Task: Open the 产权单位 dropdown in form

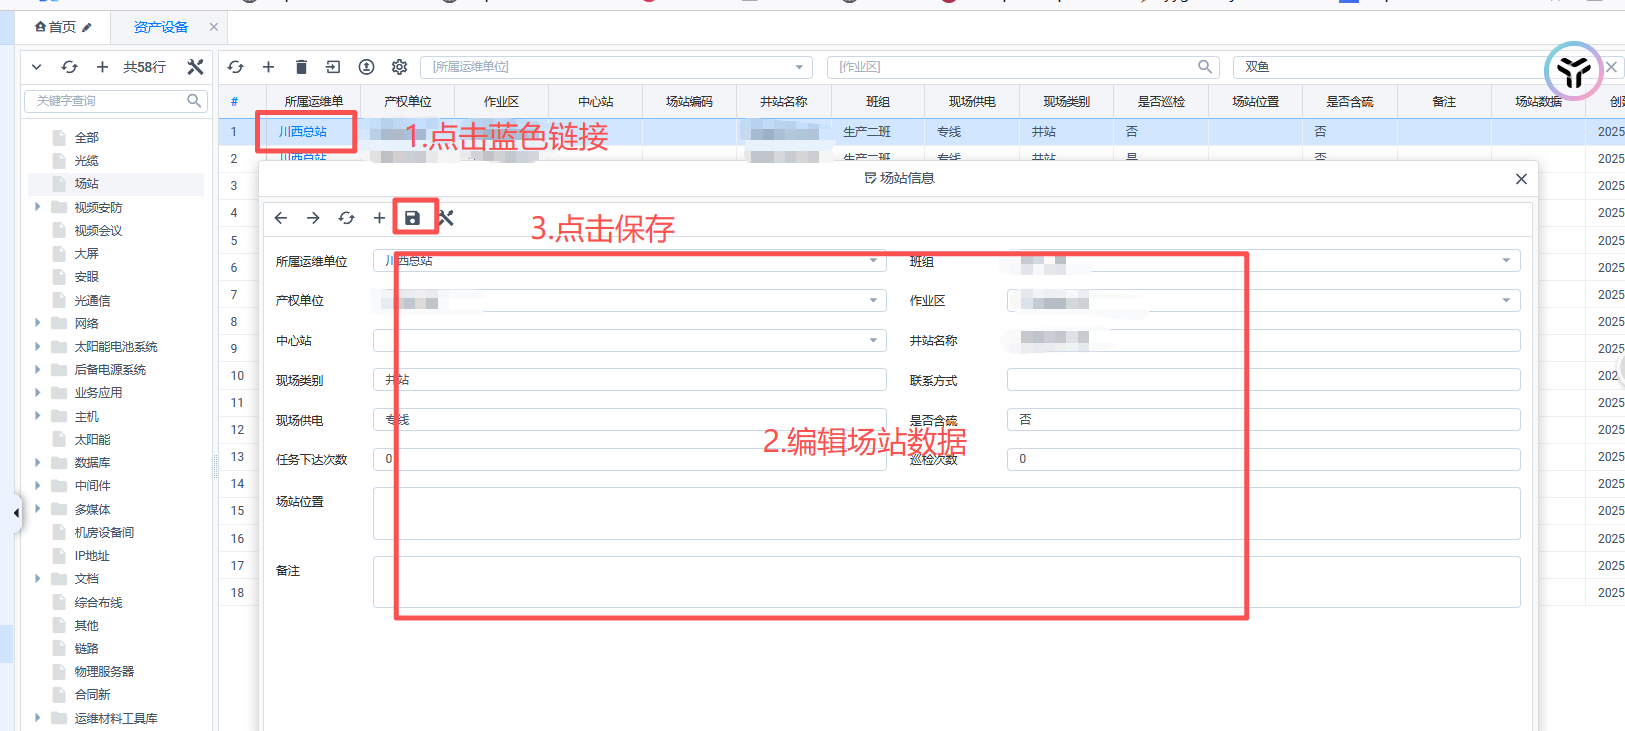Action: click(x=873, y=300)
